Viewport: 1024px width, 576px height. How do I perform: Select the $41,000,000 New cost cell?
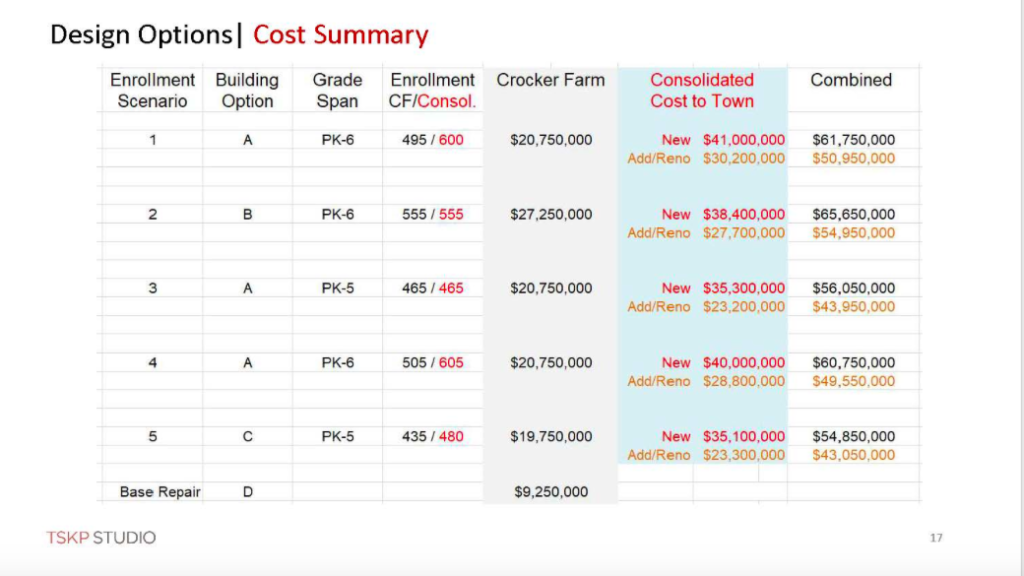(x=744, y=140)
